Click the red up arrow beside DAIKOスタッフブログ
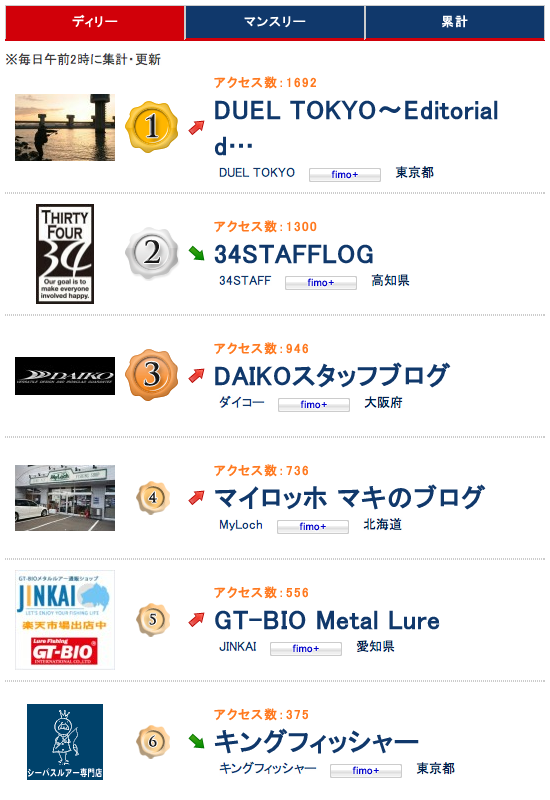The height and width of the screenshot is (800, 550). point(196,376)
